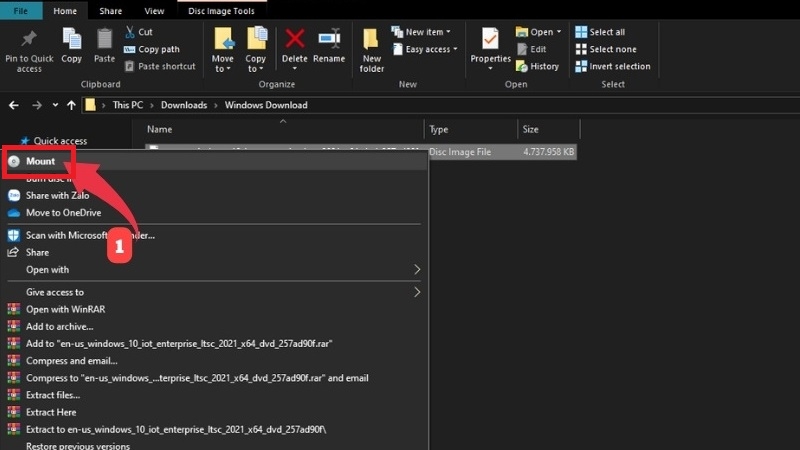Click the red Delete icon
Screen dimensions: 800x450
point(295,40)
